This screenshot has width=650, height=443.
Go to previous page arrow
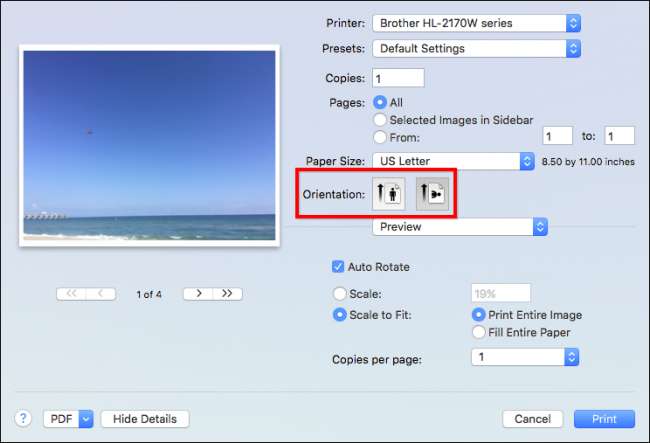(x=101, y=294)
